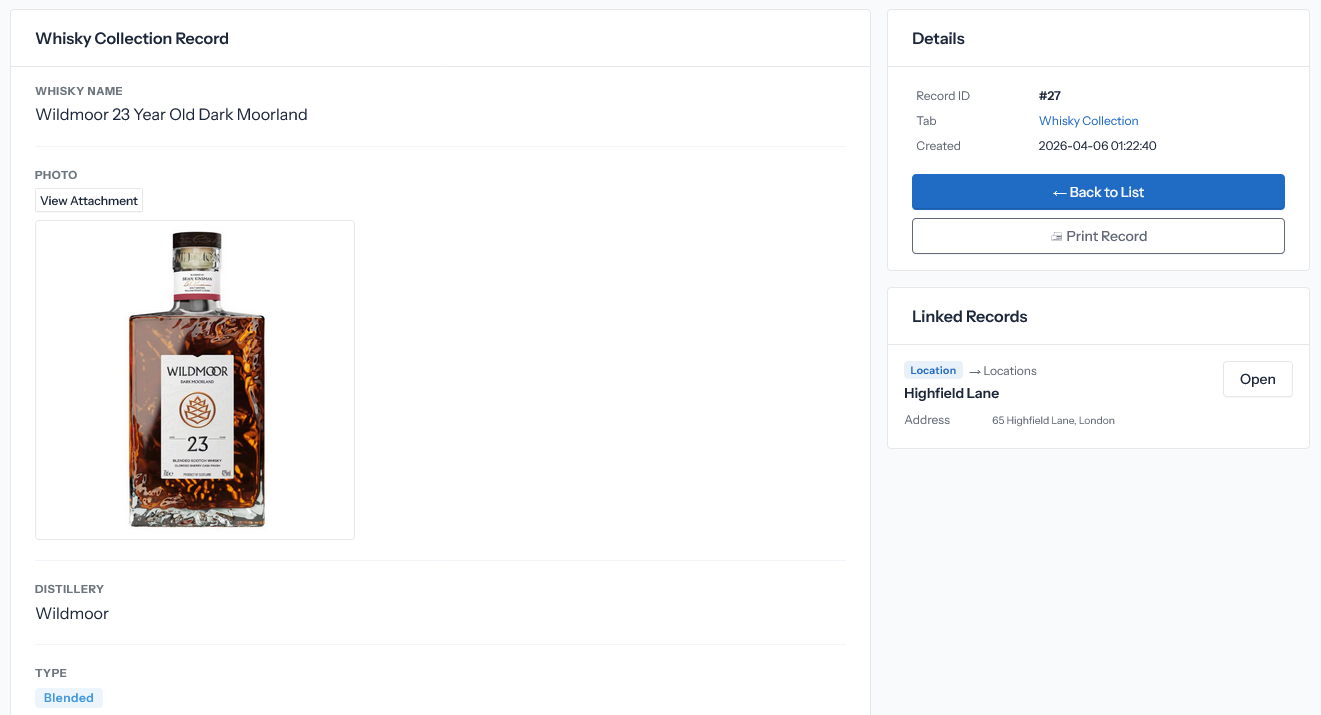The height and width of the screenshot is (715, 1321).
Task: Click the Whisky Collection Record page title
Action: [132, 39]
